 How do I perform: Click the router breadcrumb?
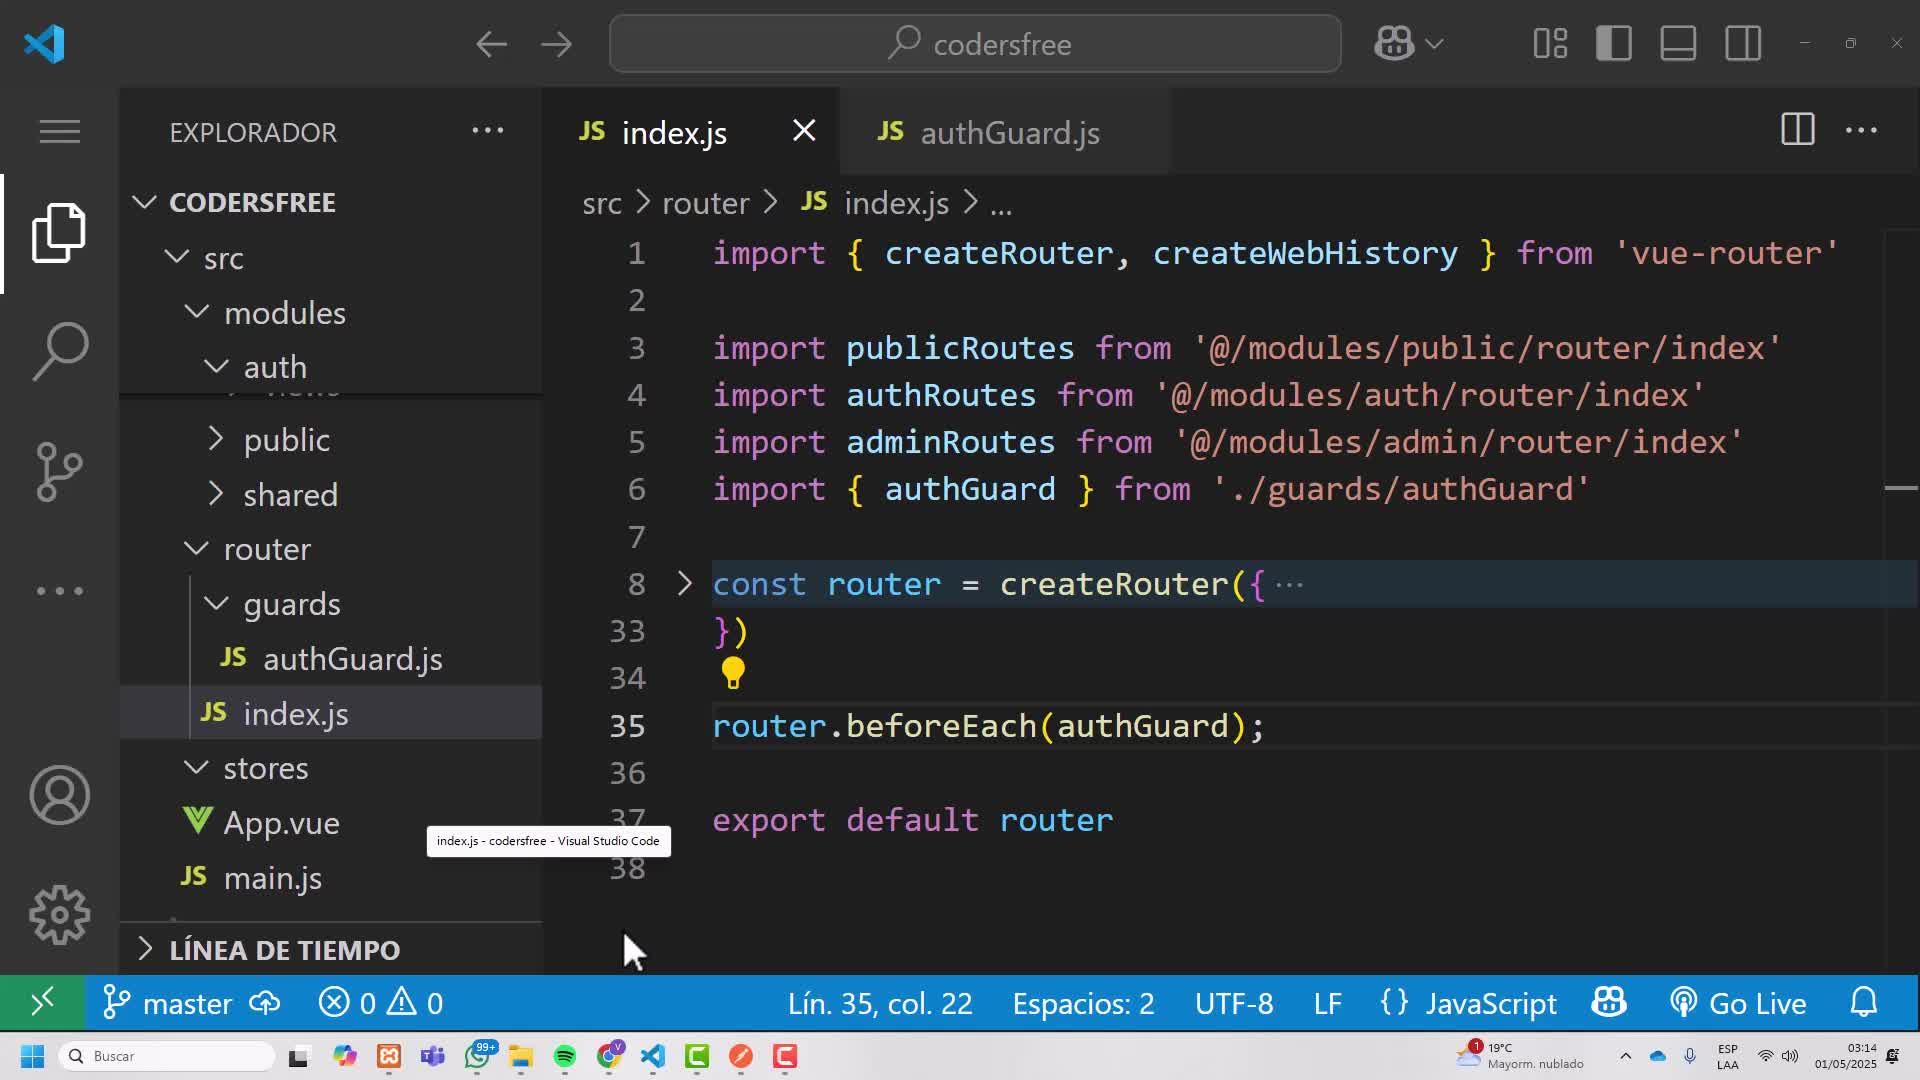pos(705,204)
